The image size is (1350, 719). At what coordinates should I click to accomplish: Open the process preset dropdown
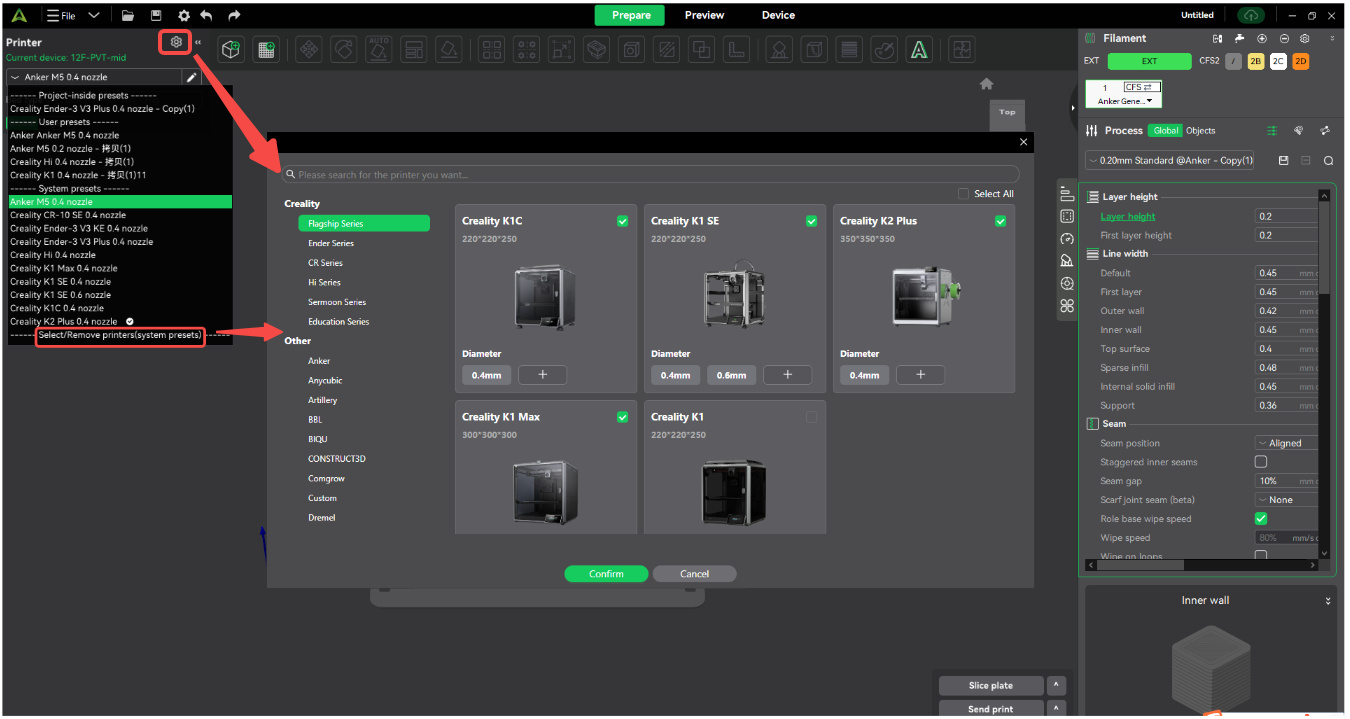coord(1171,160)
